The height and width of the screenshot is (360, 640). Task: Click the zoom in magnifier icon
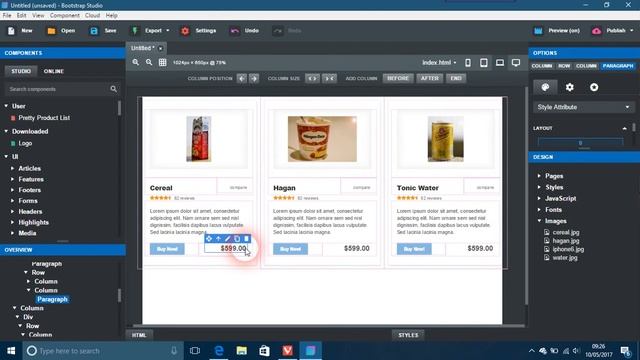coord(136,62)
